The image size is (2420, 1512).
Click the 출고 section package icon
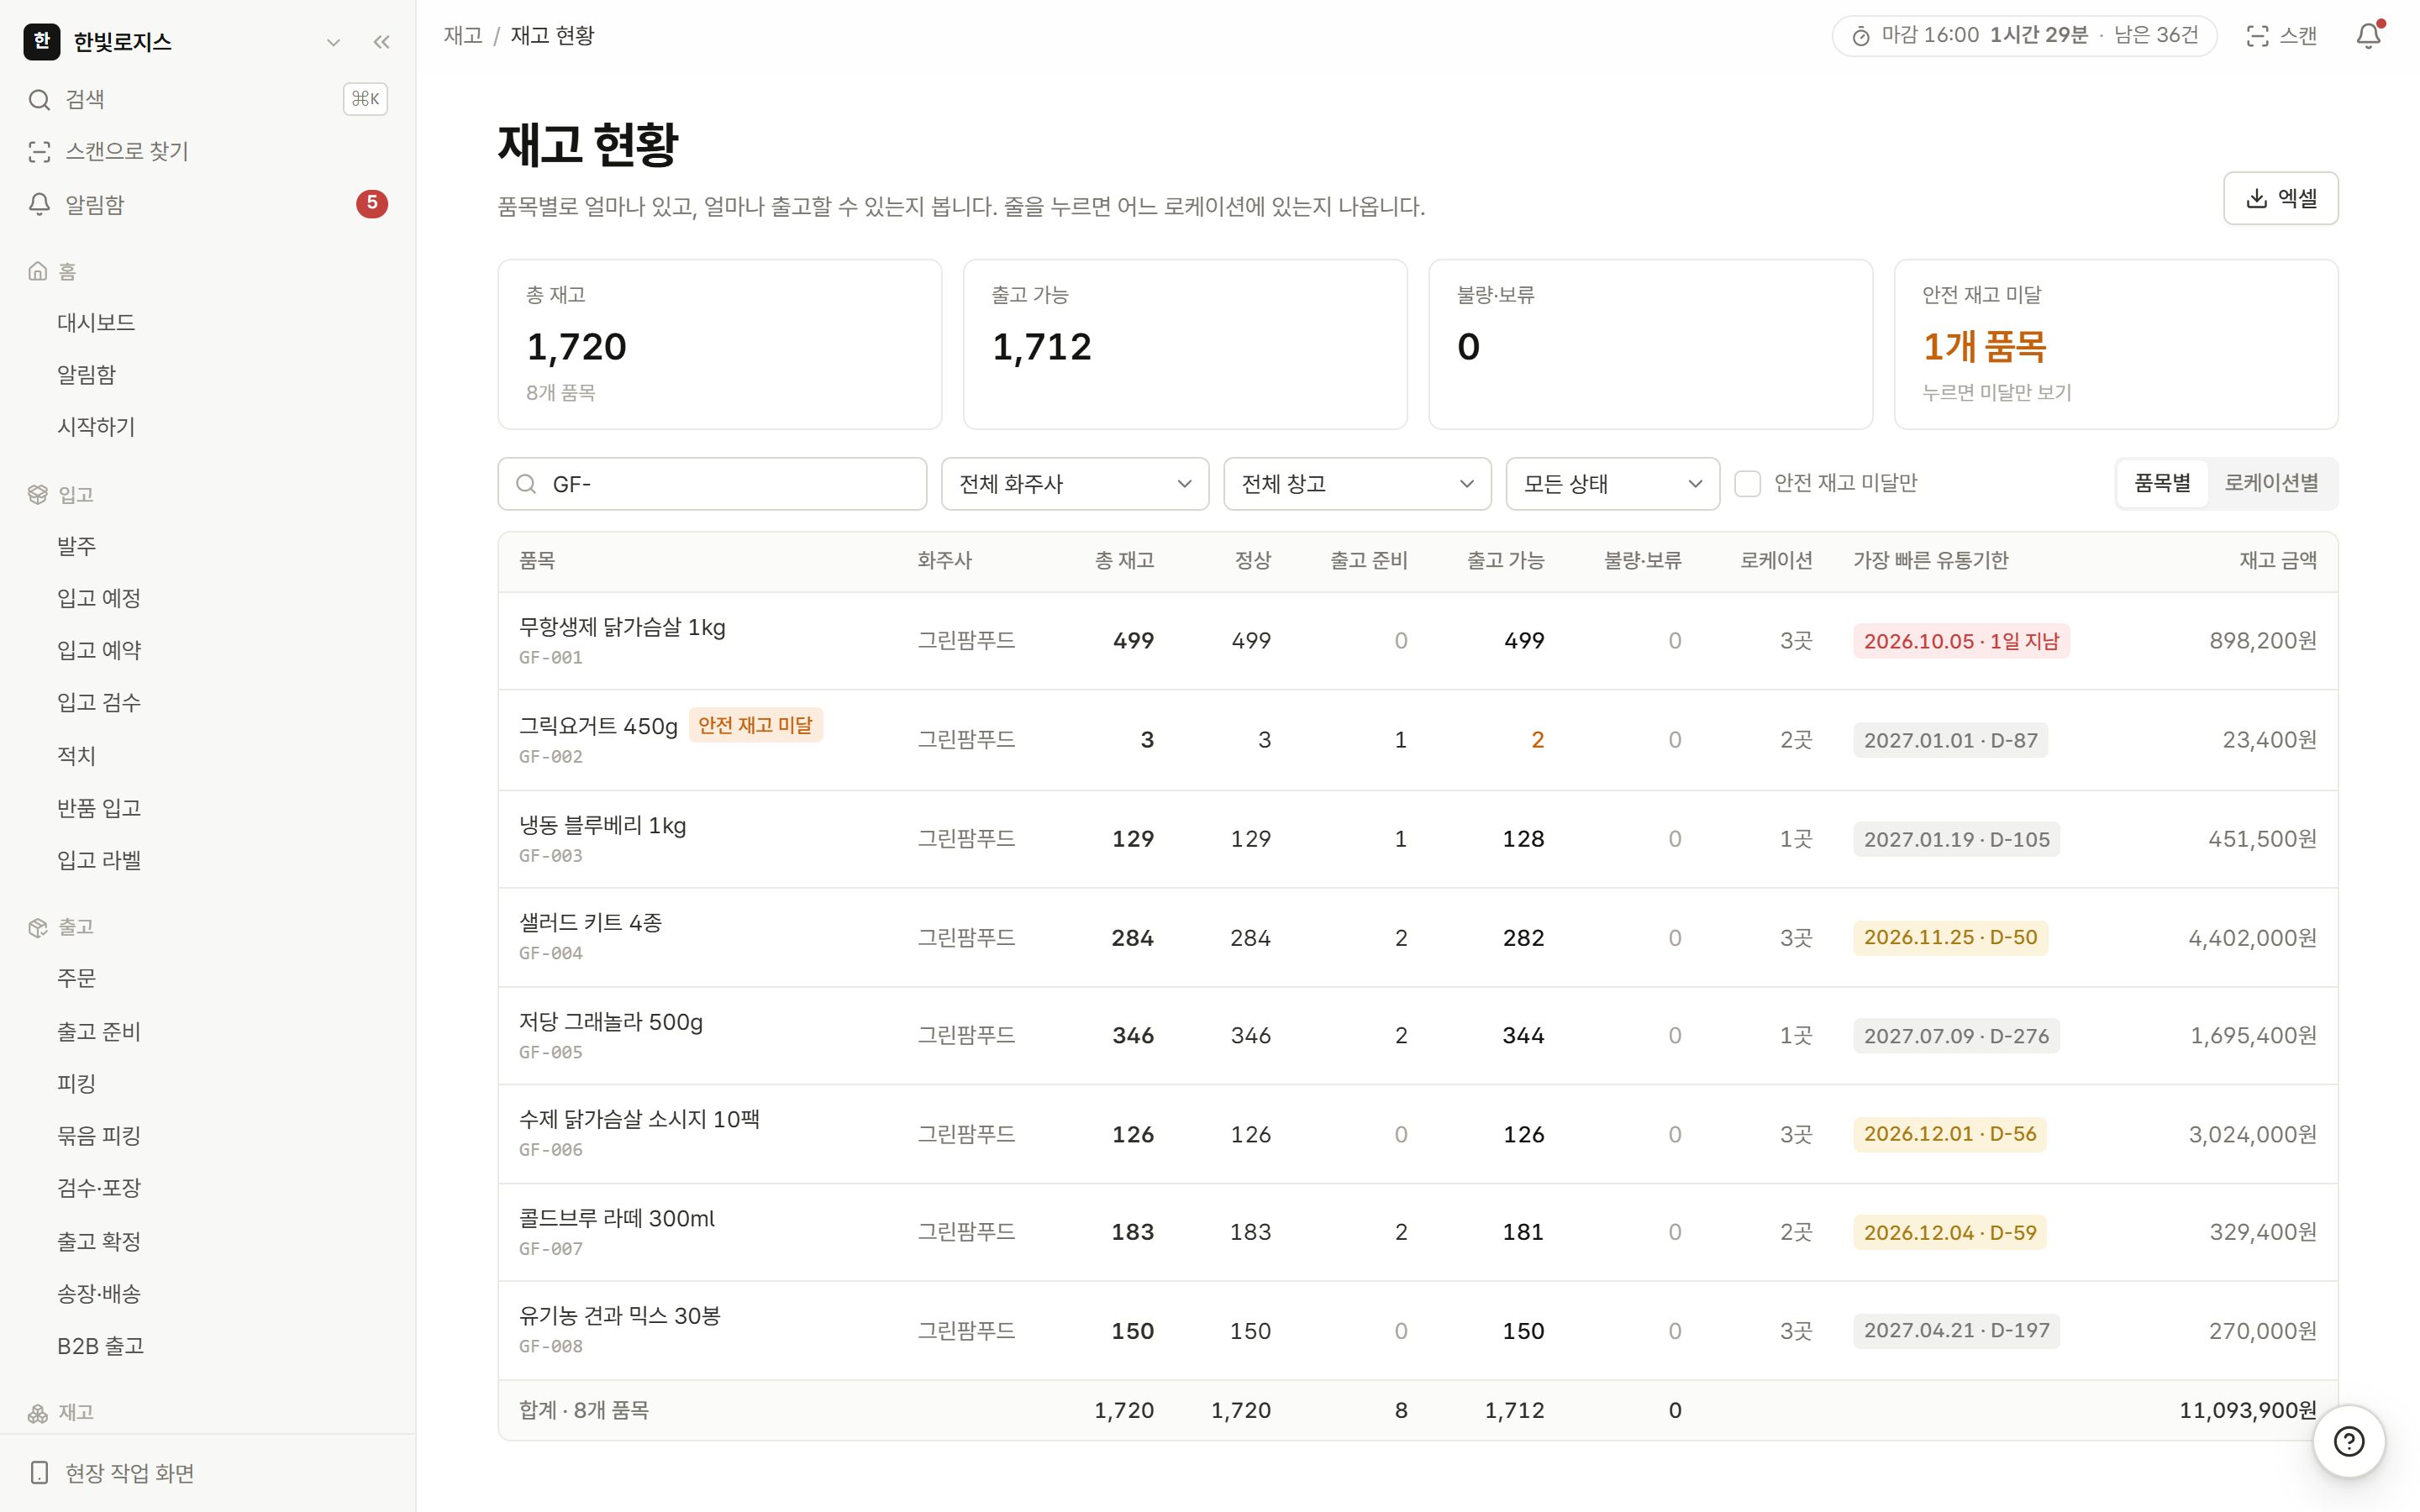[38, 927]
